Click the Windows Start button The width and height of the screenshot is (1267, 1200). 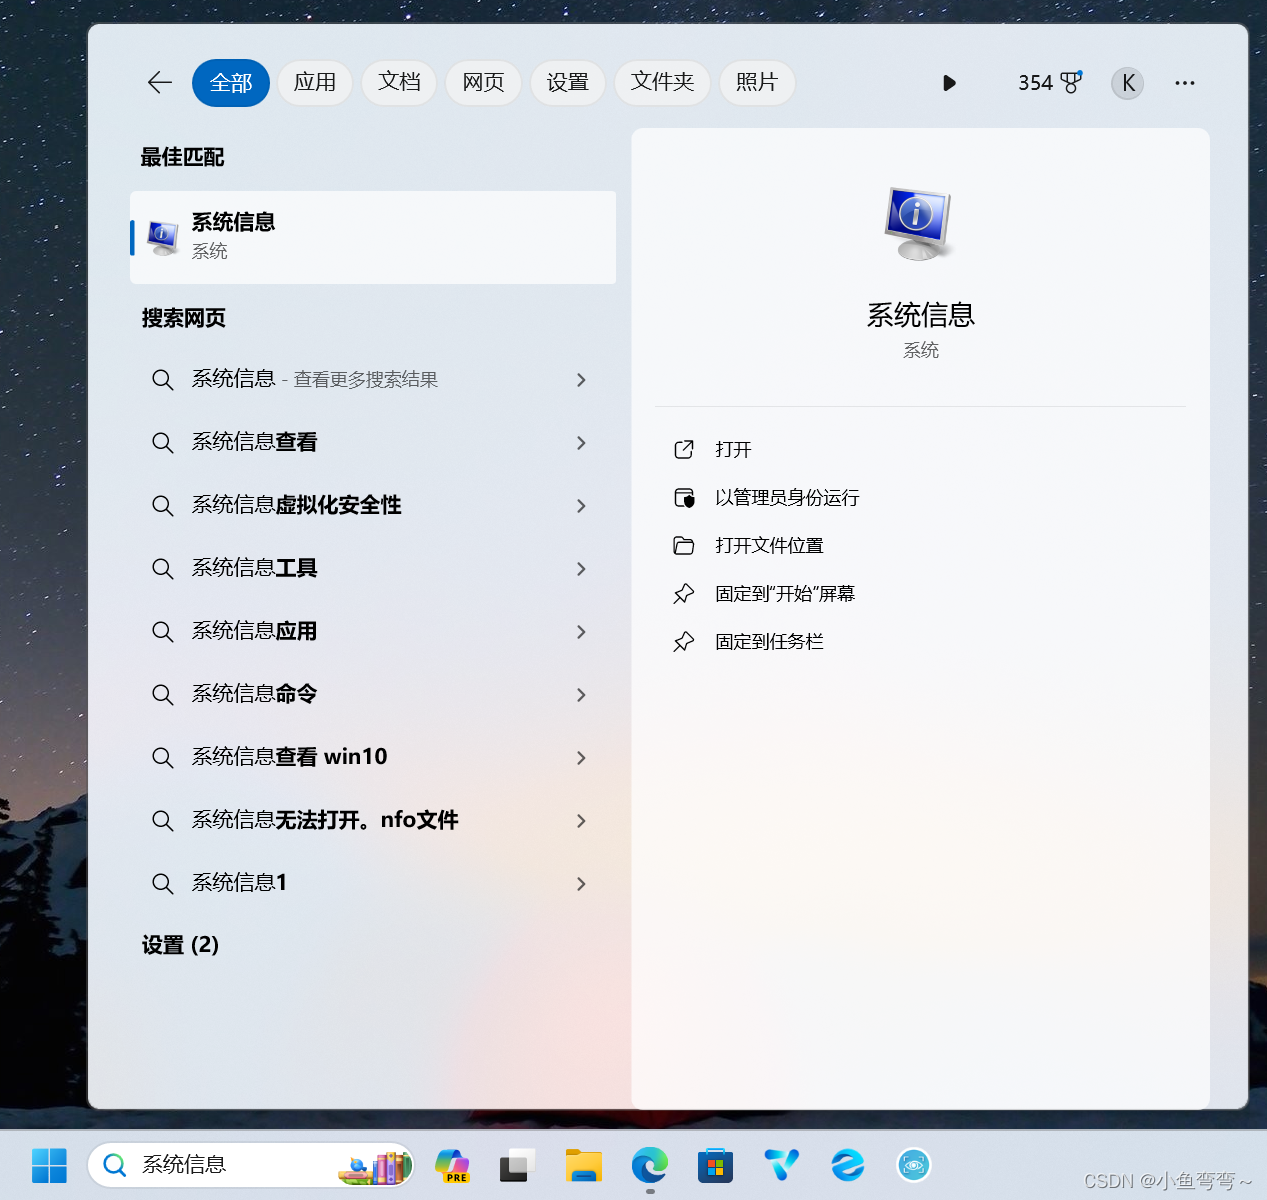[x=49, y=1165]
